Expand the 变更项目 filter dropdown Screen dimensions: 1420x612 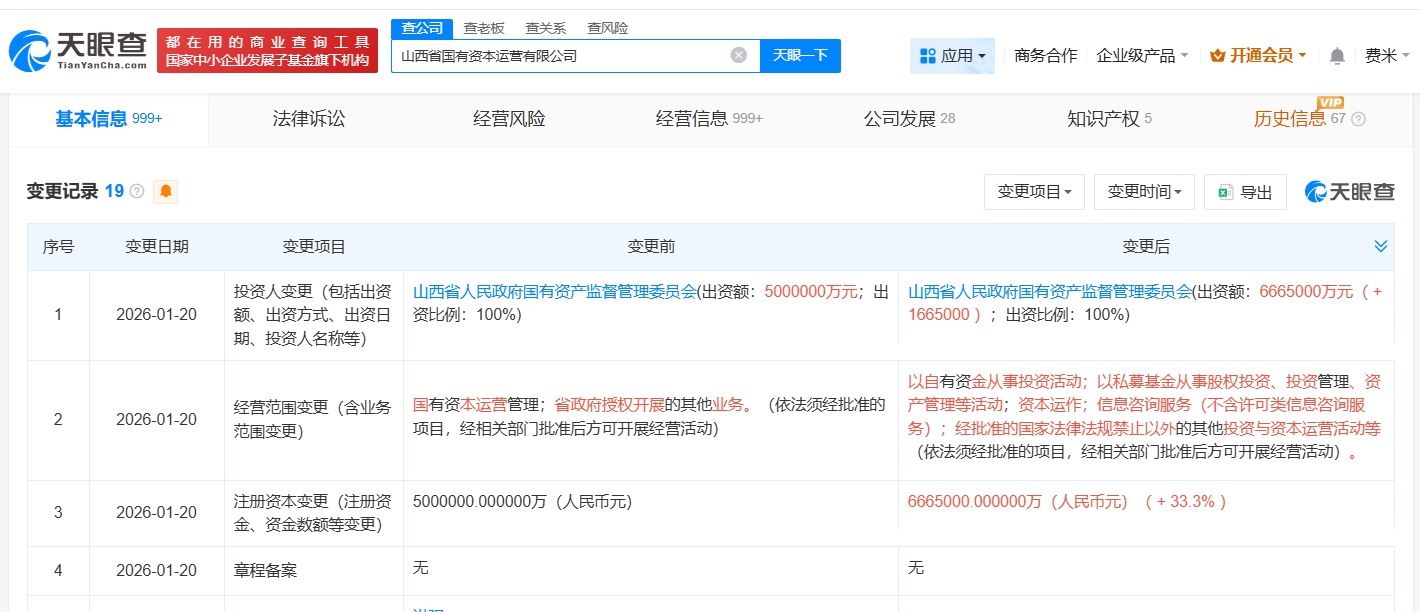coord(1034,192)
